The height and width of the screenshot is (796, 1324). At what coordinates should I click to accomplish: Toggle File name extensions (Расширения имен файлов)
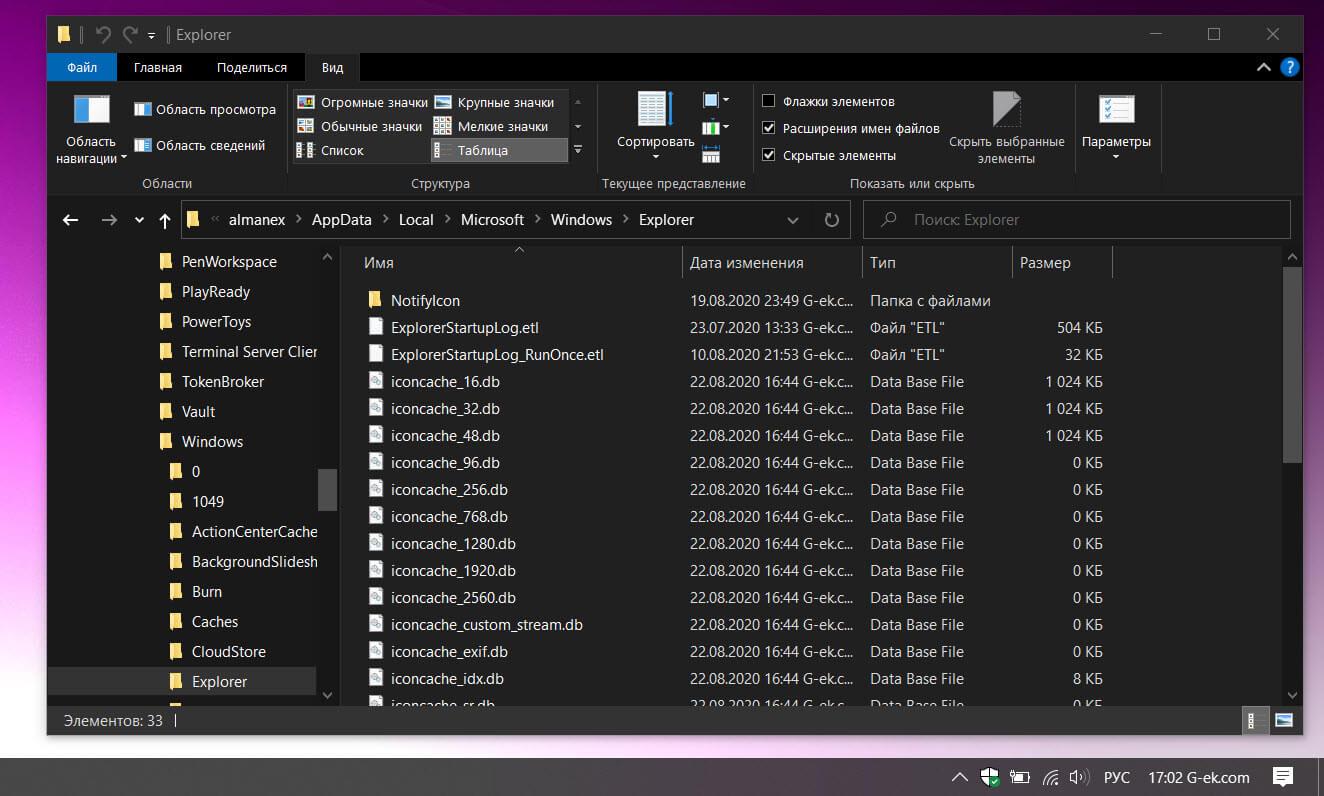(x=850, y=128)
